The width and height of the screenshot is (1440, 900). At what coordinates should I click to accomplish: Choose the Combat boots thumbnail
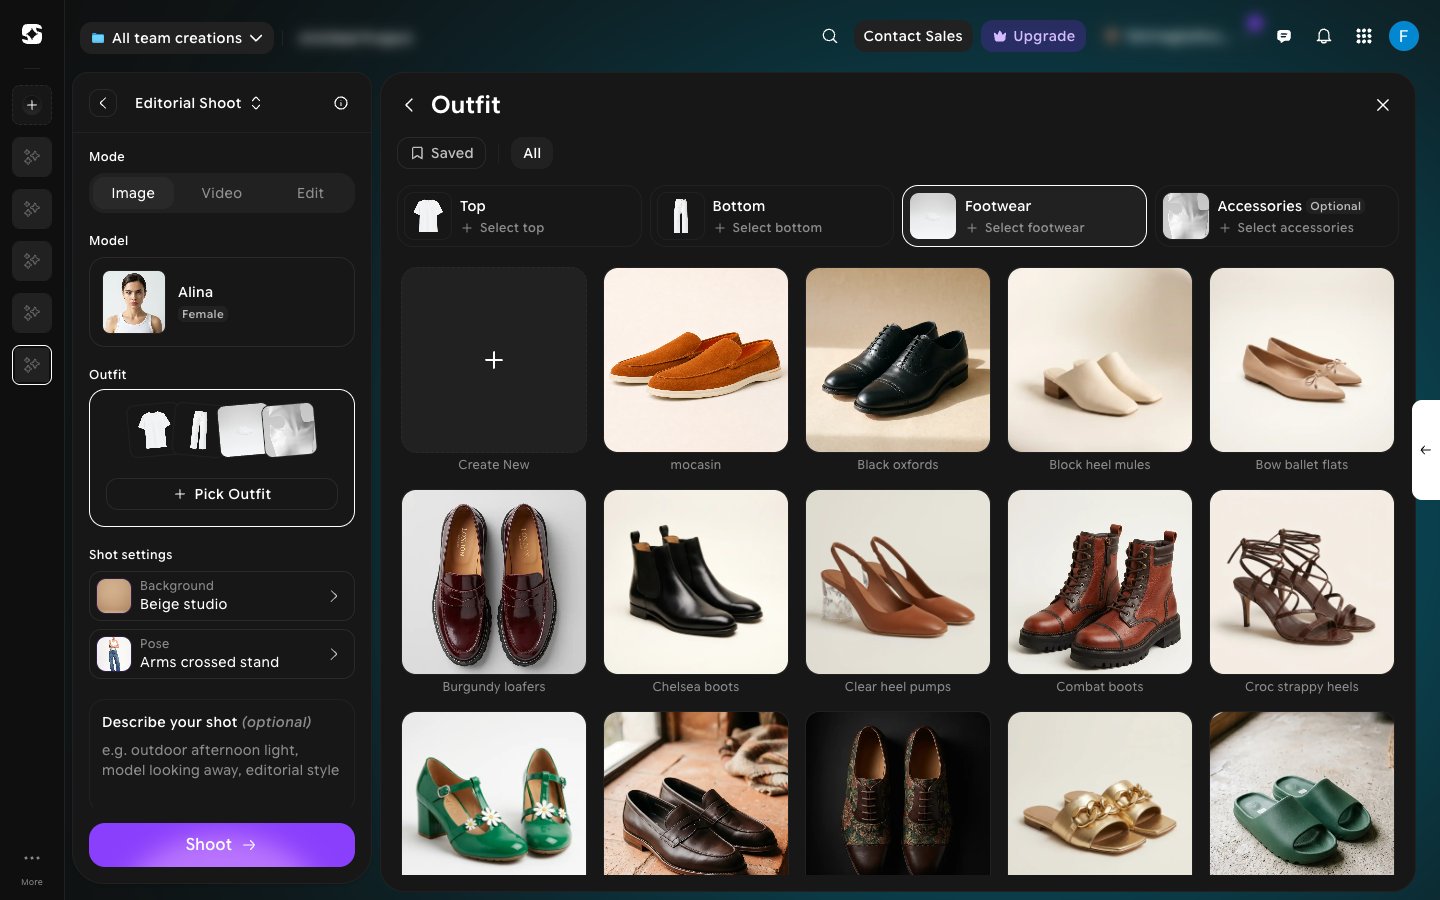pyautogui.click(x=1100, y=582)
